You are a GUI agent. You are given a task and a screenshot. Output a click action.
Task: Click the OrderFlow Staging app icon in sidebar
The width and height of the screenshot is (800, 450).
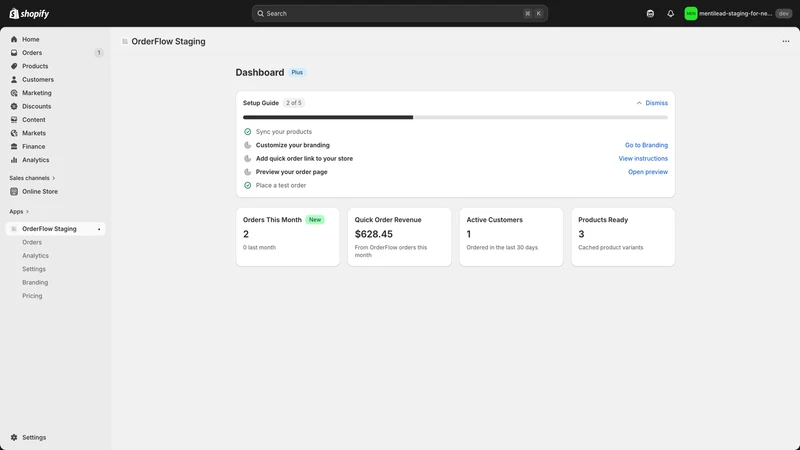click(x=14, y=229)
